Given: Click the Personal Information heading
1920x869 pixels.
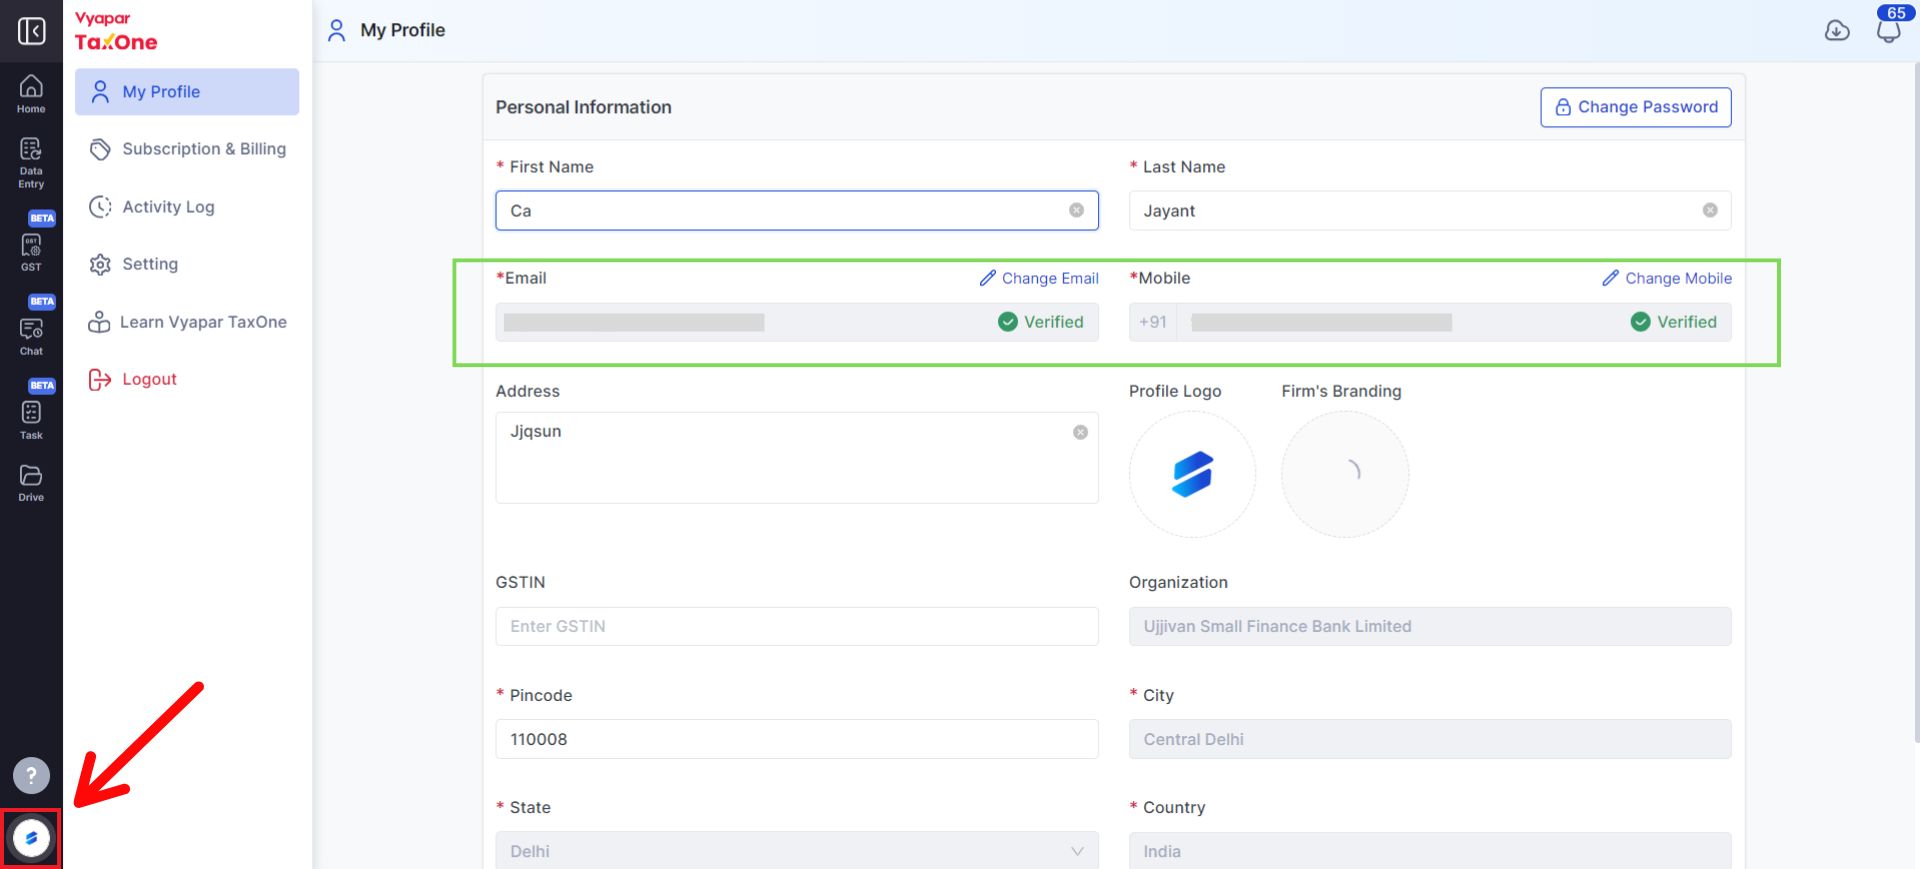Looking at the screenshot, I should click(583, 107).
